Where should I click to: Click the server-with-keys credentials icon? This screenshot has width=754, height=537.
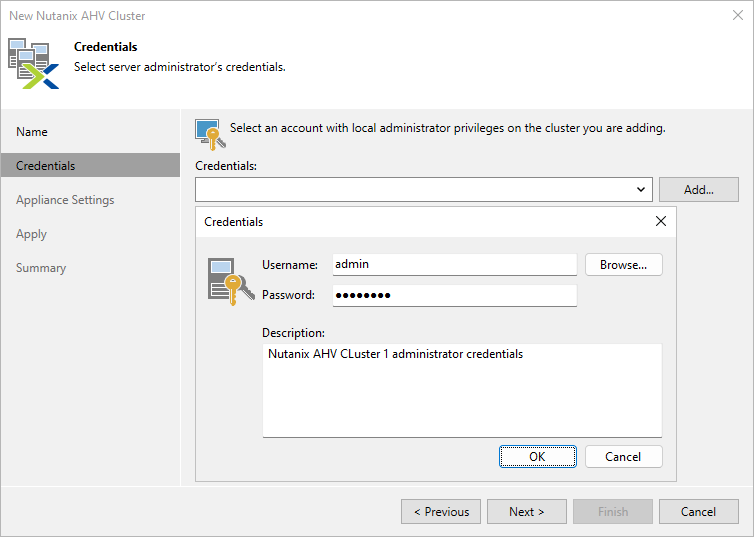click(223, 280)
